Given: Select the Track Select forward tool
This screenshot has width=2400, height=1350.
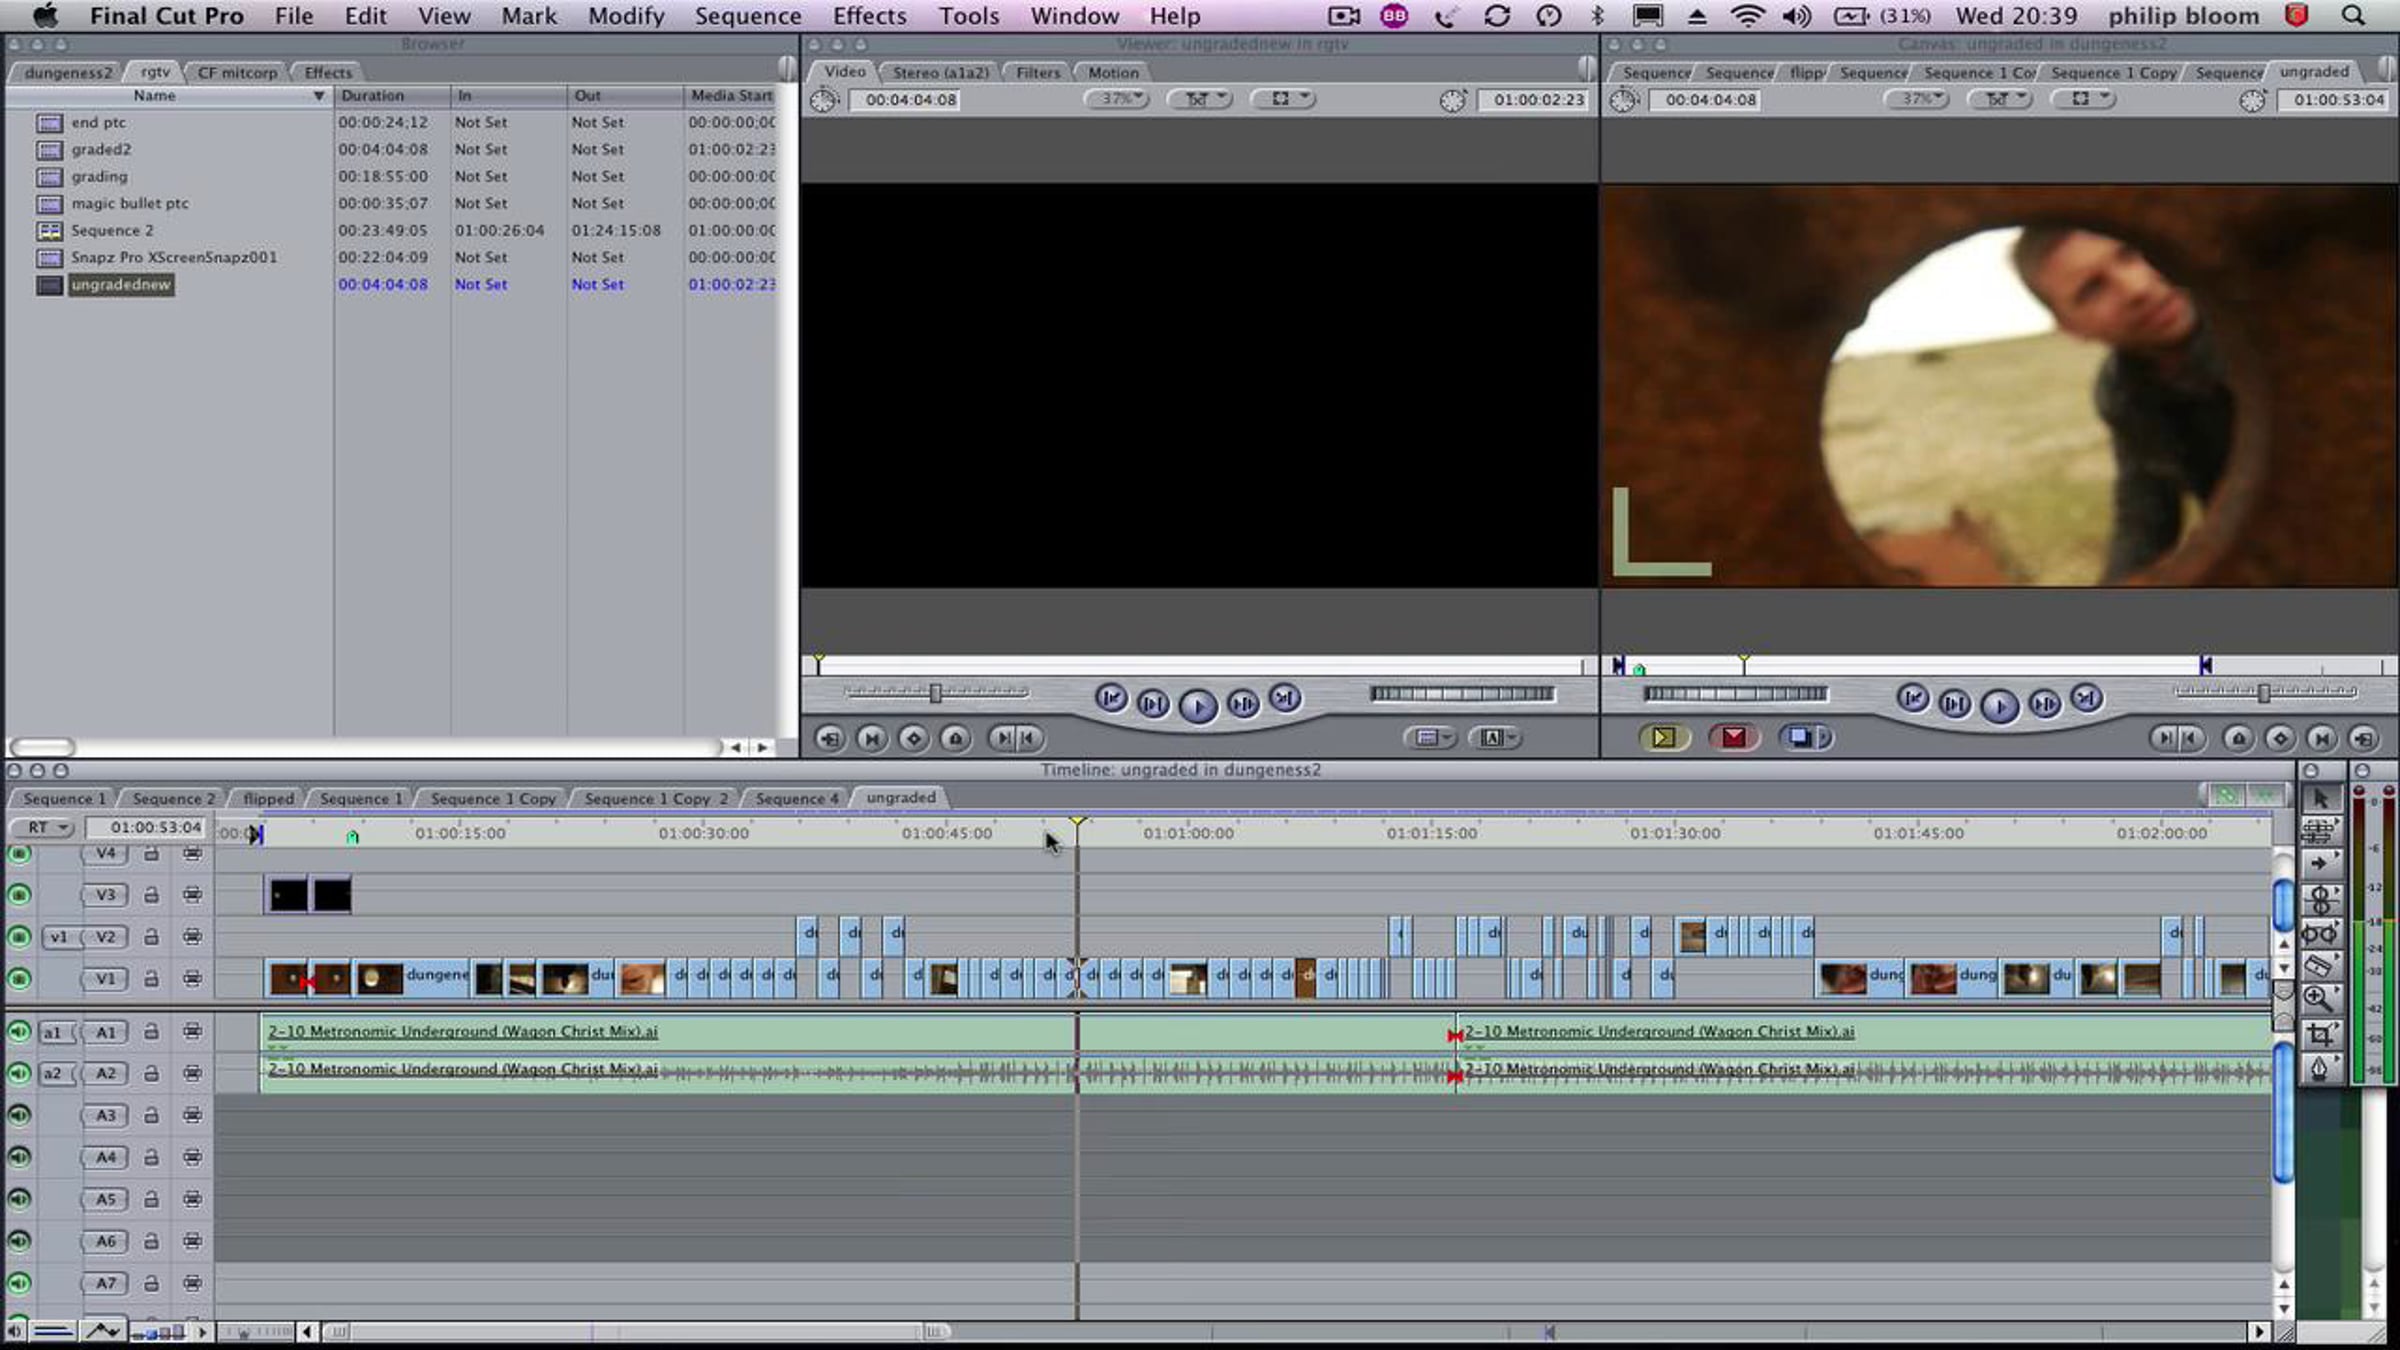Looking at the screenshot, I should [2320, 864].
